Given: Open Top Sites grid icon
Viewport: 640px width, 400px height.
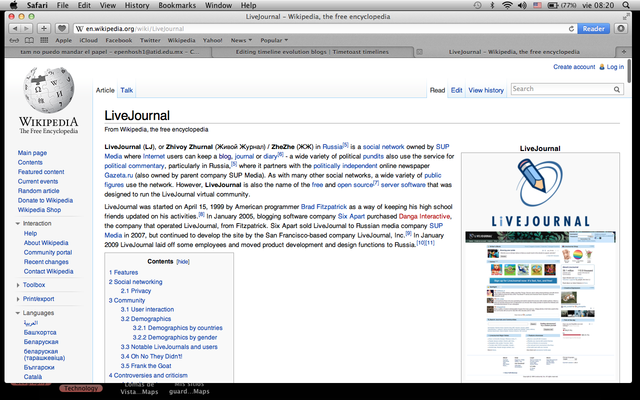Looking at the screenshot, I should pyautogui.click(x=44, y=40).
